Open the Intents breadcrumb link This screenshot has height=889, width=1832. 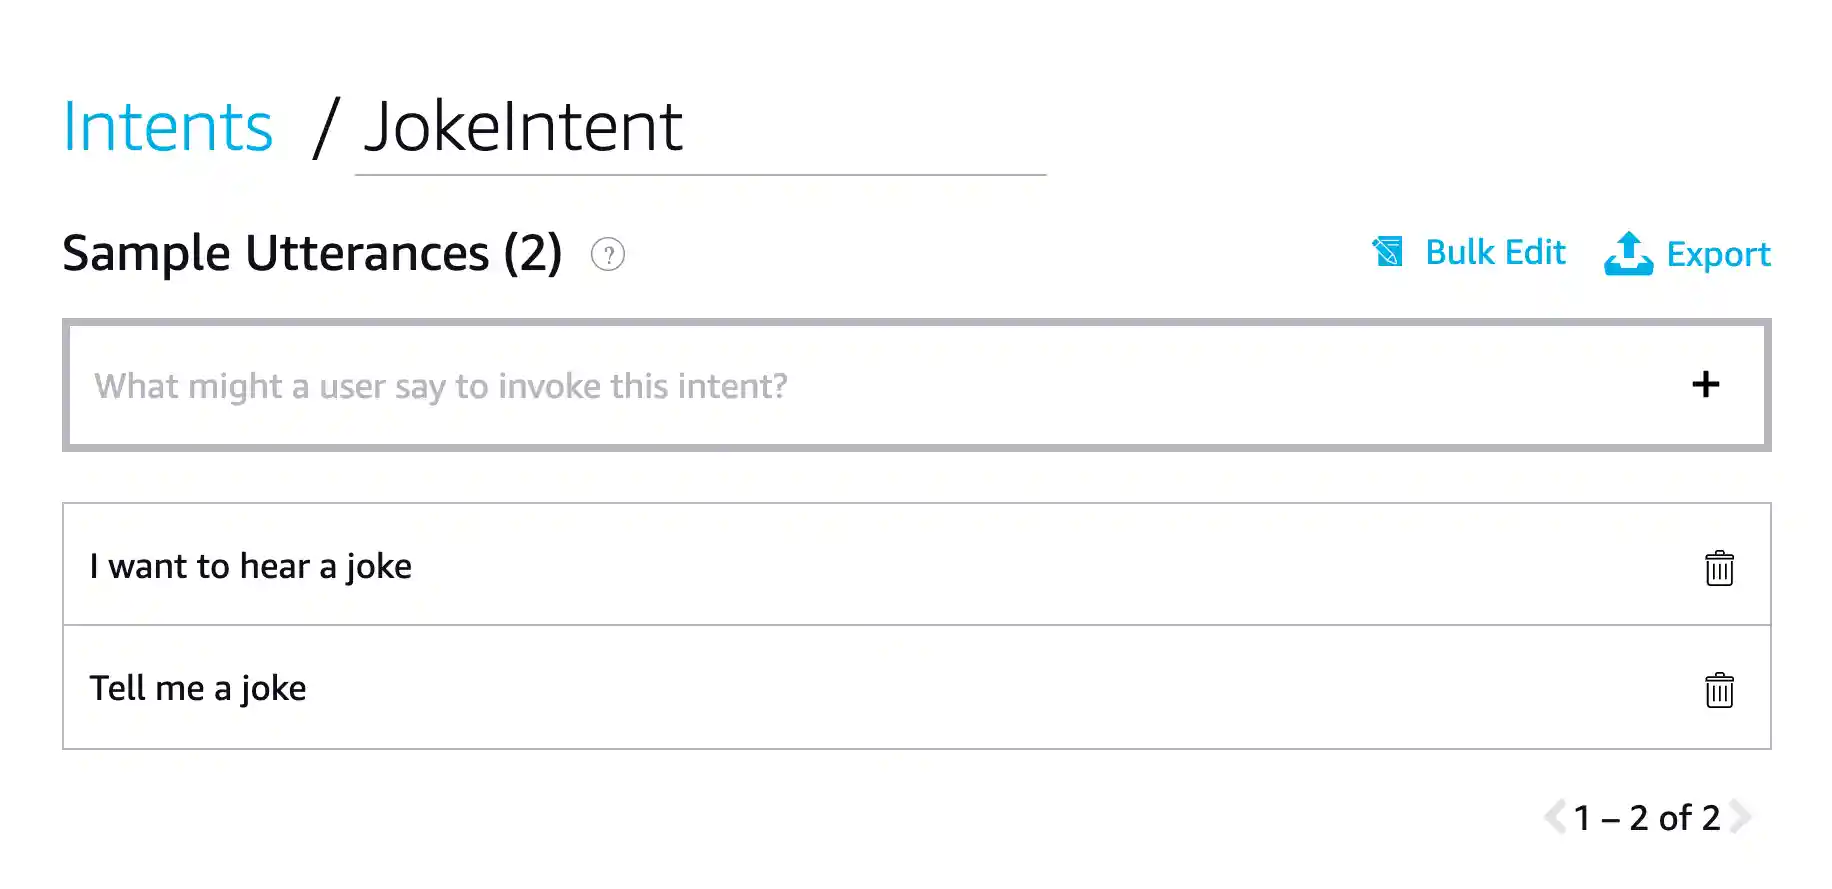pos(167,126)
